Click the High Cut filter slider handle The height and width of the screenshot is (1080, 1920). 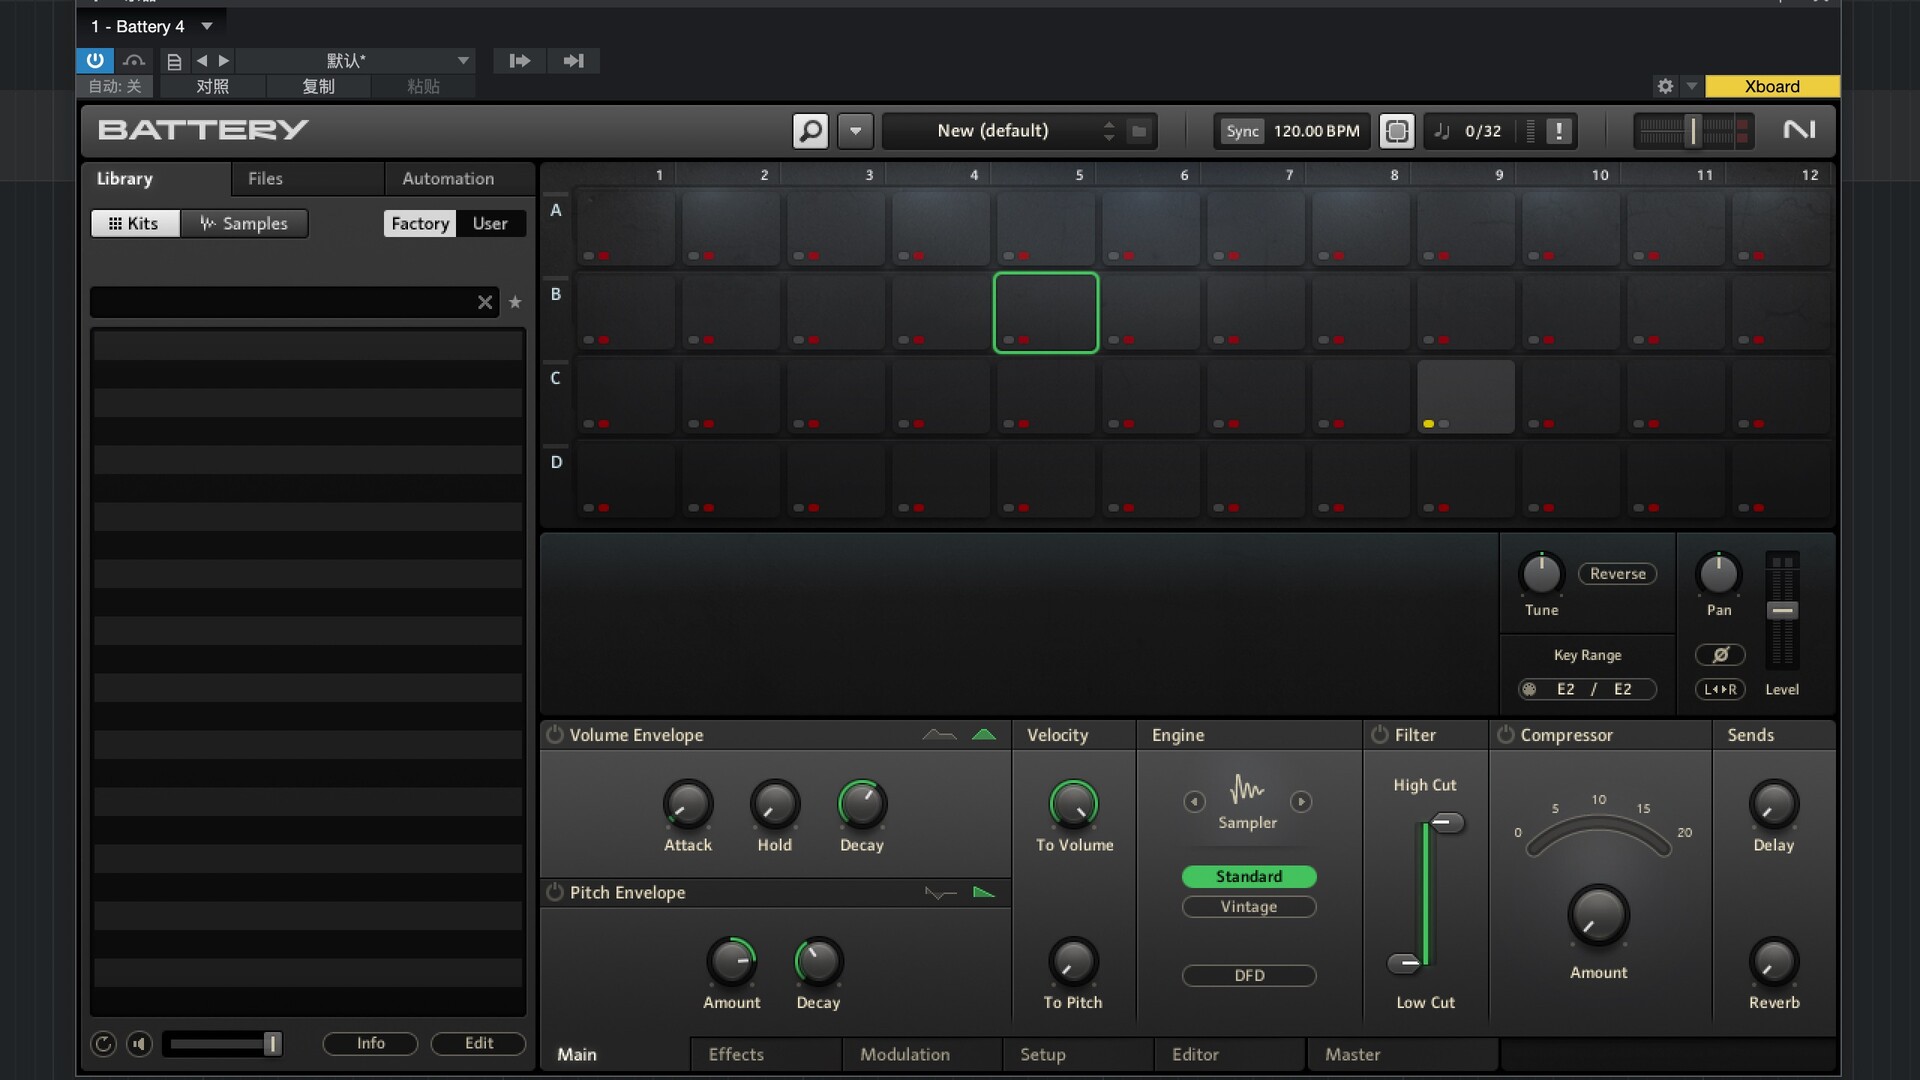1447,823
